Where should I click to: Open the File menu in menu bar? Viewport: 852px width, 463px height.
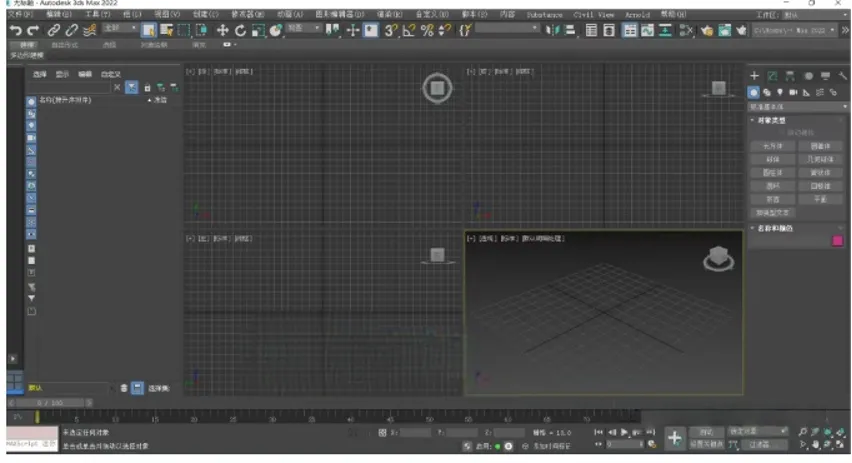coord(21,14)
